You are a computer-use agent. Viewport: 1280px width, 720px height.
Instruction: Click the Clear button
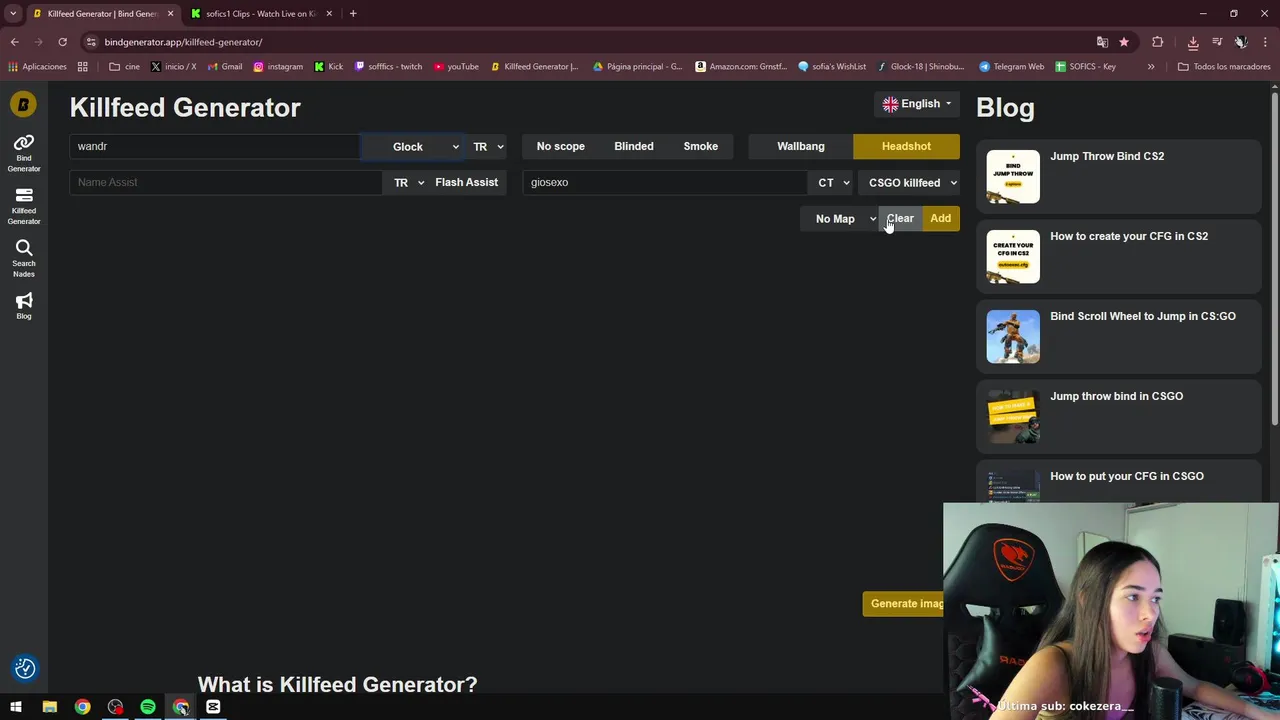point(900,219)
